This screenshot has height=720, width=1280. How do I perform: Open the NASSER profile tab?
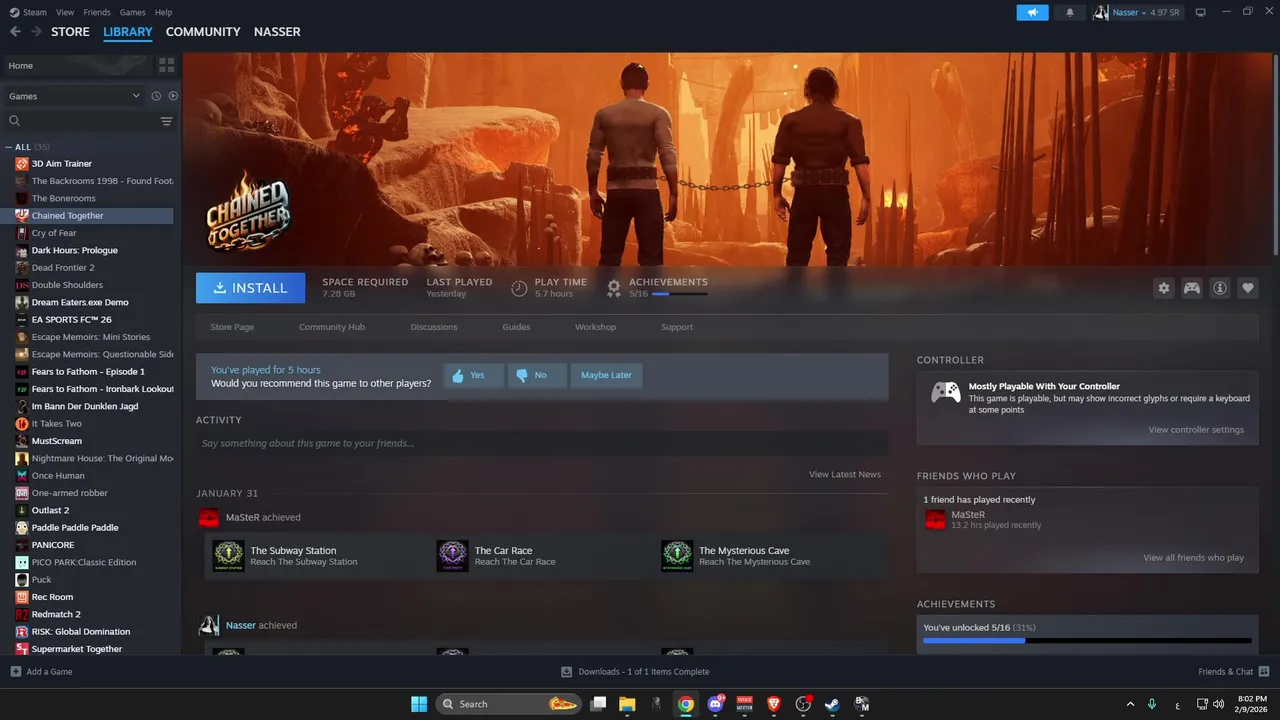[x=277, y=32]
